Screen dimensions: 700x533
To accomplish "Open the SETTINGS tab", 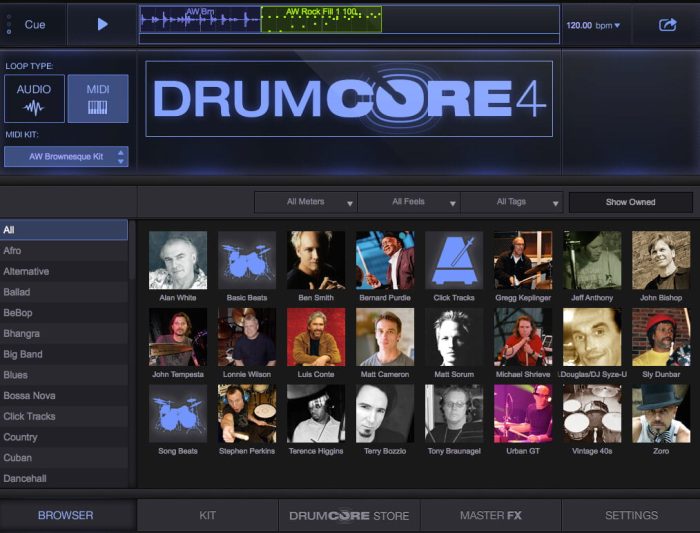I will 631,515.
